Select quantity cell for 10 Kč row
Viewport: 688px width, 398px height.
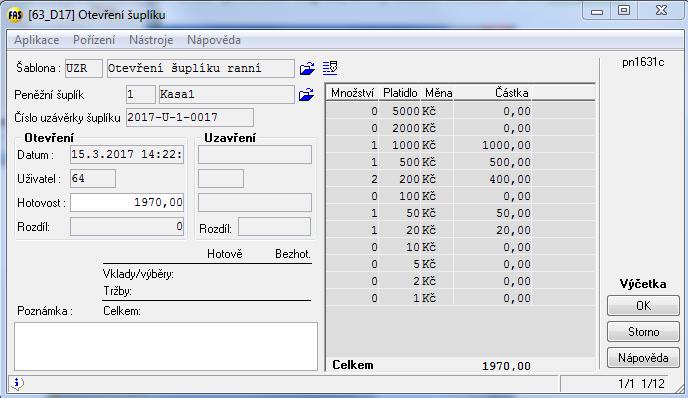coord(352,247)
